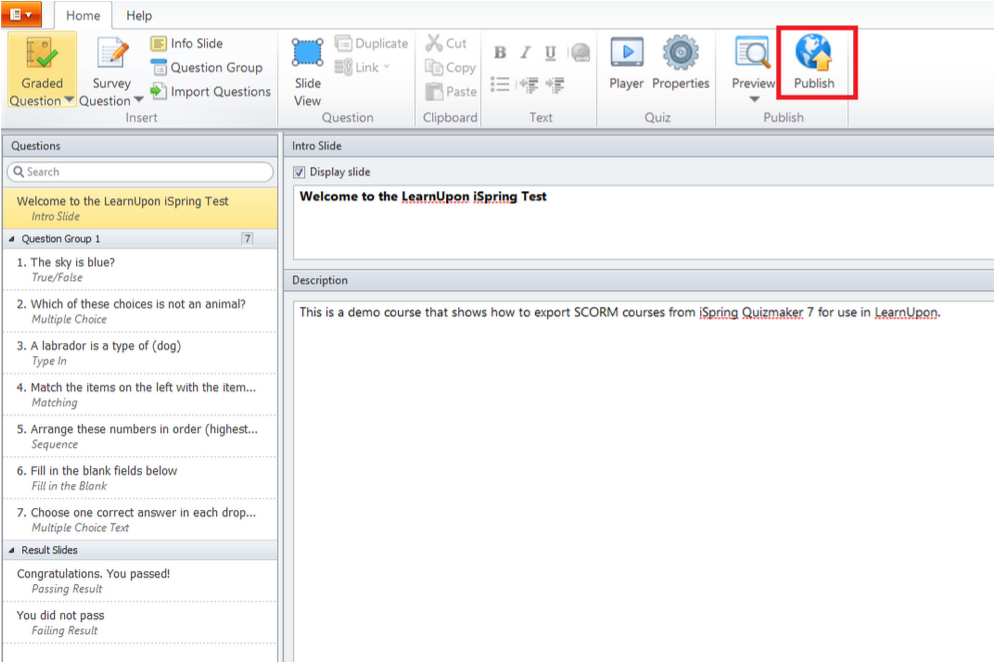Viewport: 994px width, 663px height.
Task: Decrease text indent
Action: (x=529, y=84)
